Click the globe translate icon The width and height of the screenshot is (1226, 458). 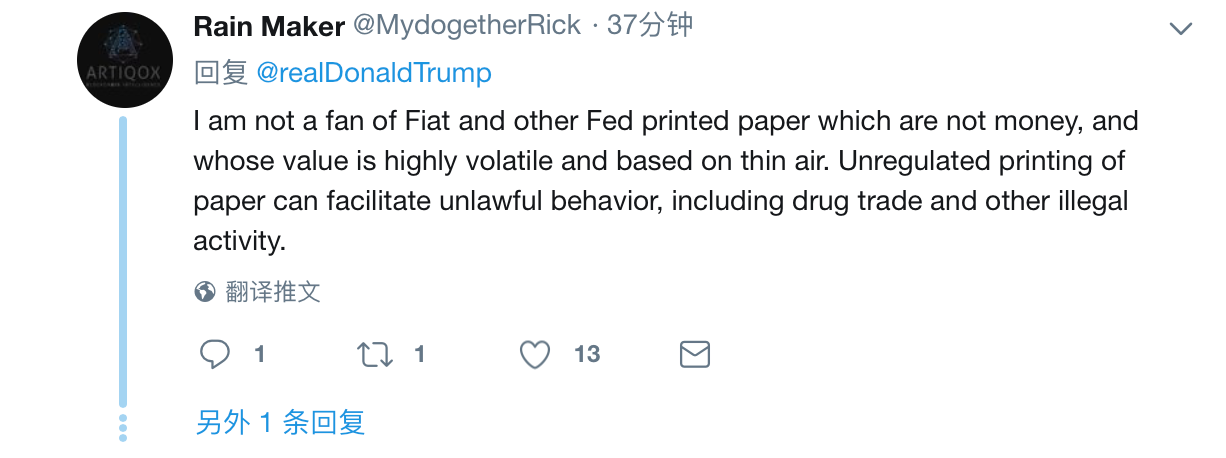pyautogui.click(x=205, y=292)
